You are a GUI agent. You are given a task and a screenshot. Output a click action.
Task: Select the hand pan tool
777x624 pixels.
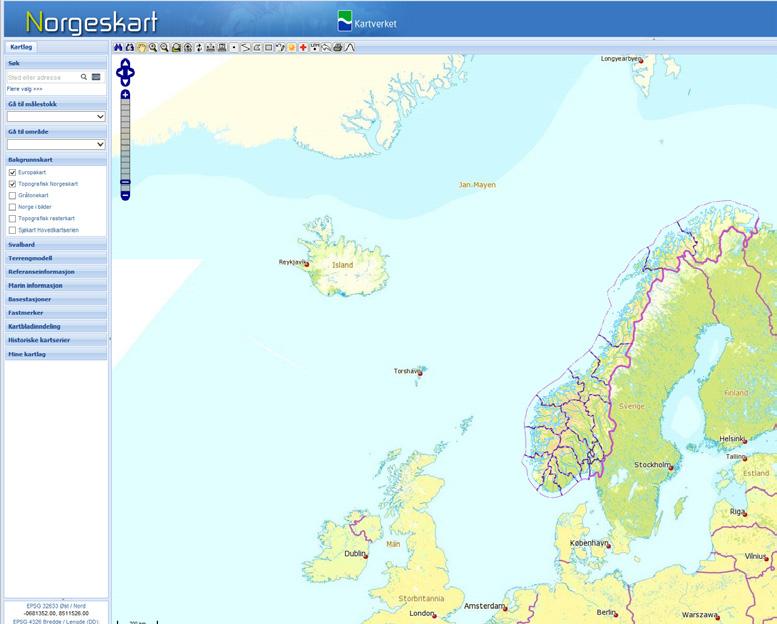tap(142, 48)
